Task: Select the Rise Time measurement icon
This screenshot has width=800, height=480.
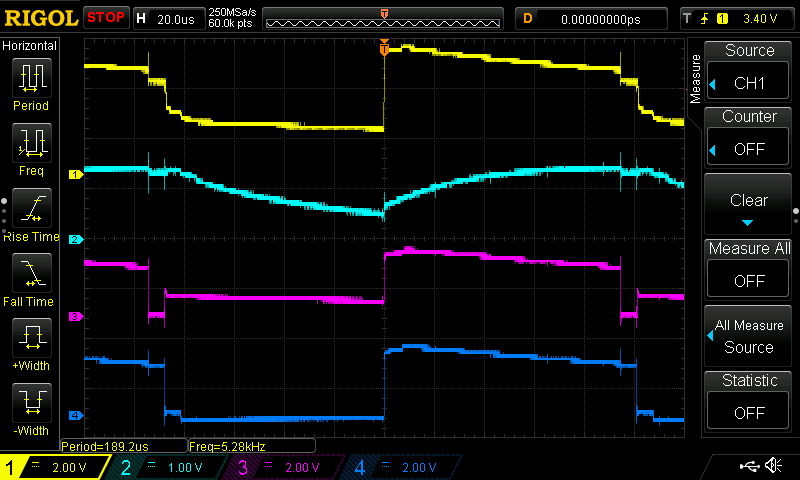Action: pos(32,208)
